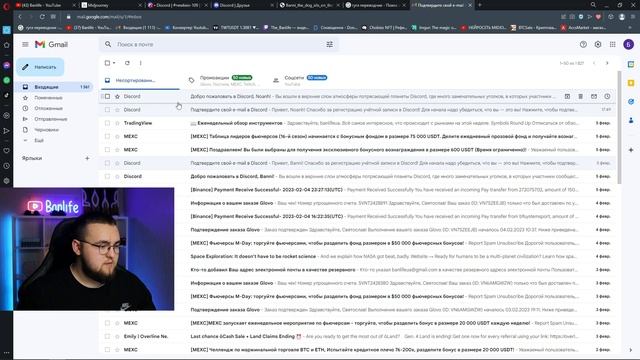Open select-all dropdown arrow
Screen dimensions: 640x360
(x=114, y=63)
